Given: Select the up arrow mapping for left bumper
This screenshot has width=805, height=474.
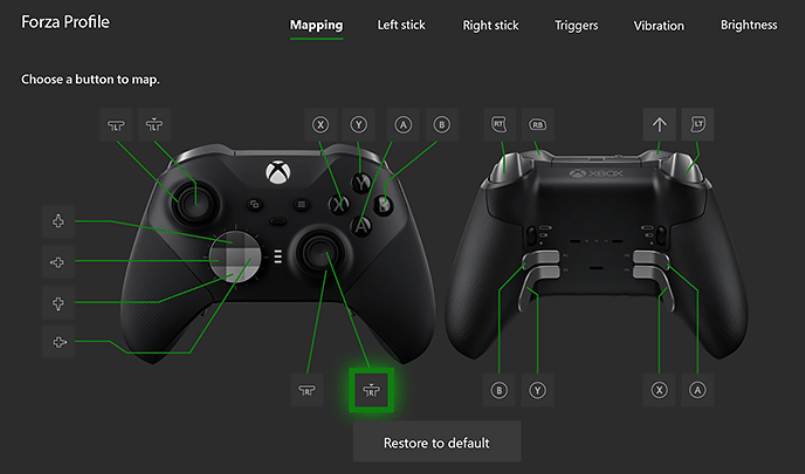Looking at the screenshot, I should (x=659, y=125).
